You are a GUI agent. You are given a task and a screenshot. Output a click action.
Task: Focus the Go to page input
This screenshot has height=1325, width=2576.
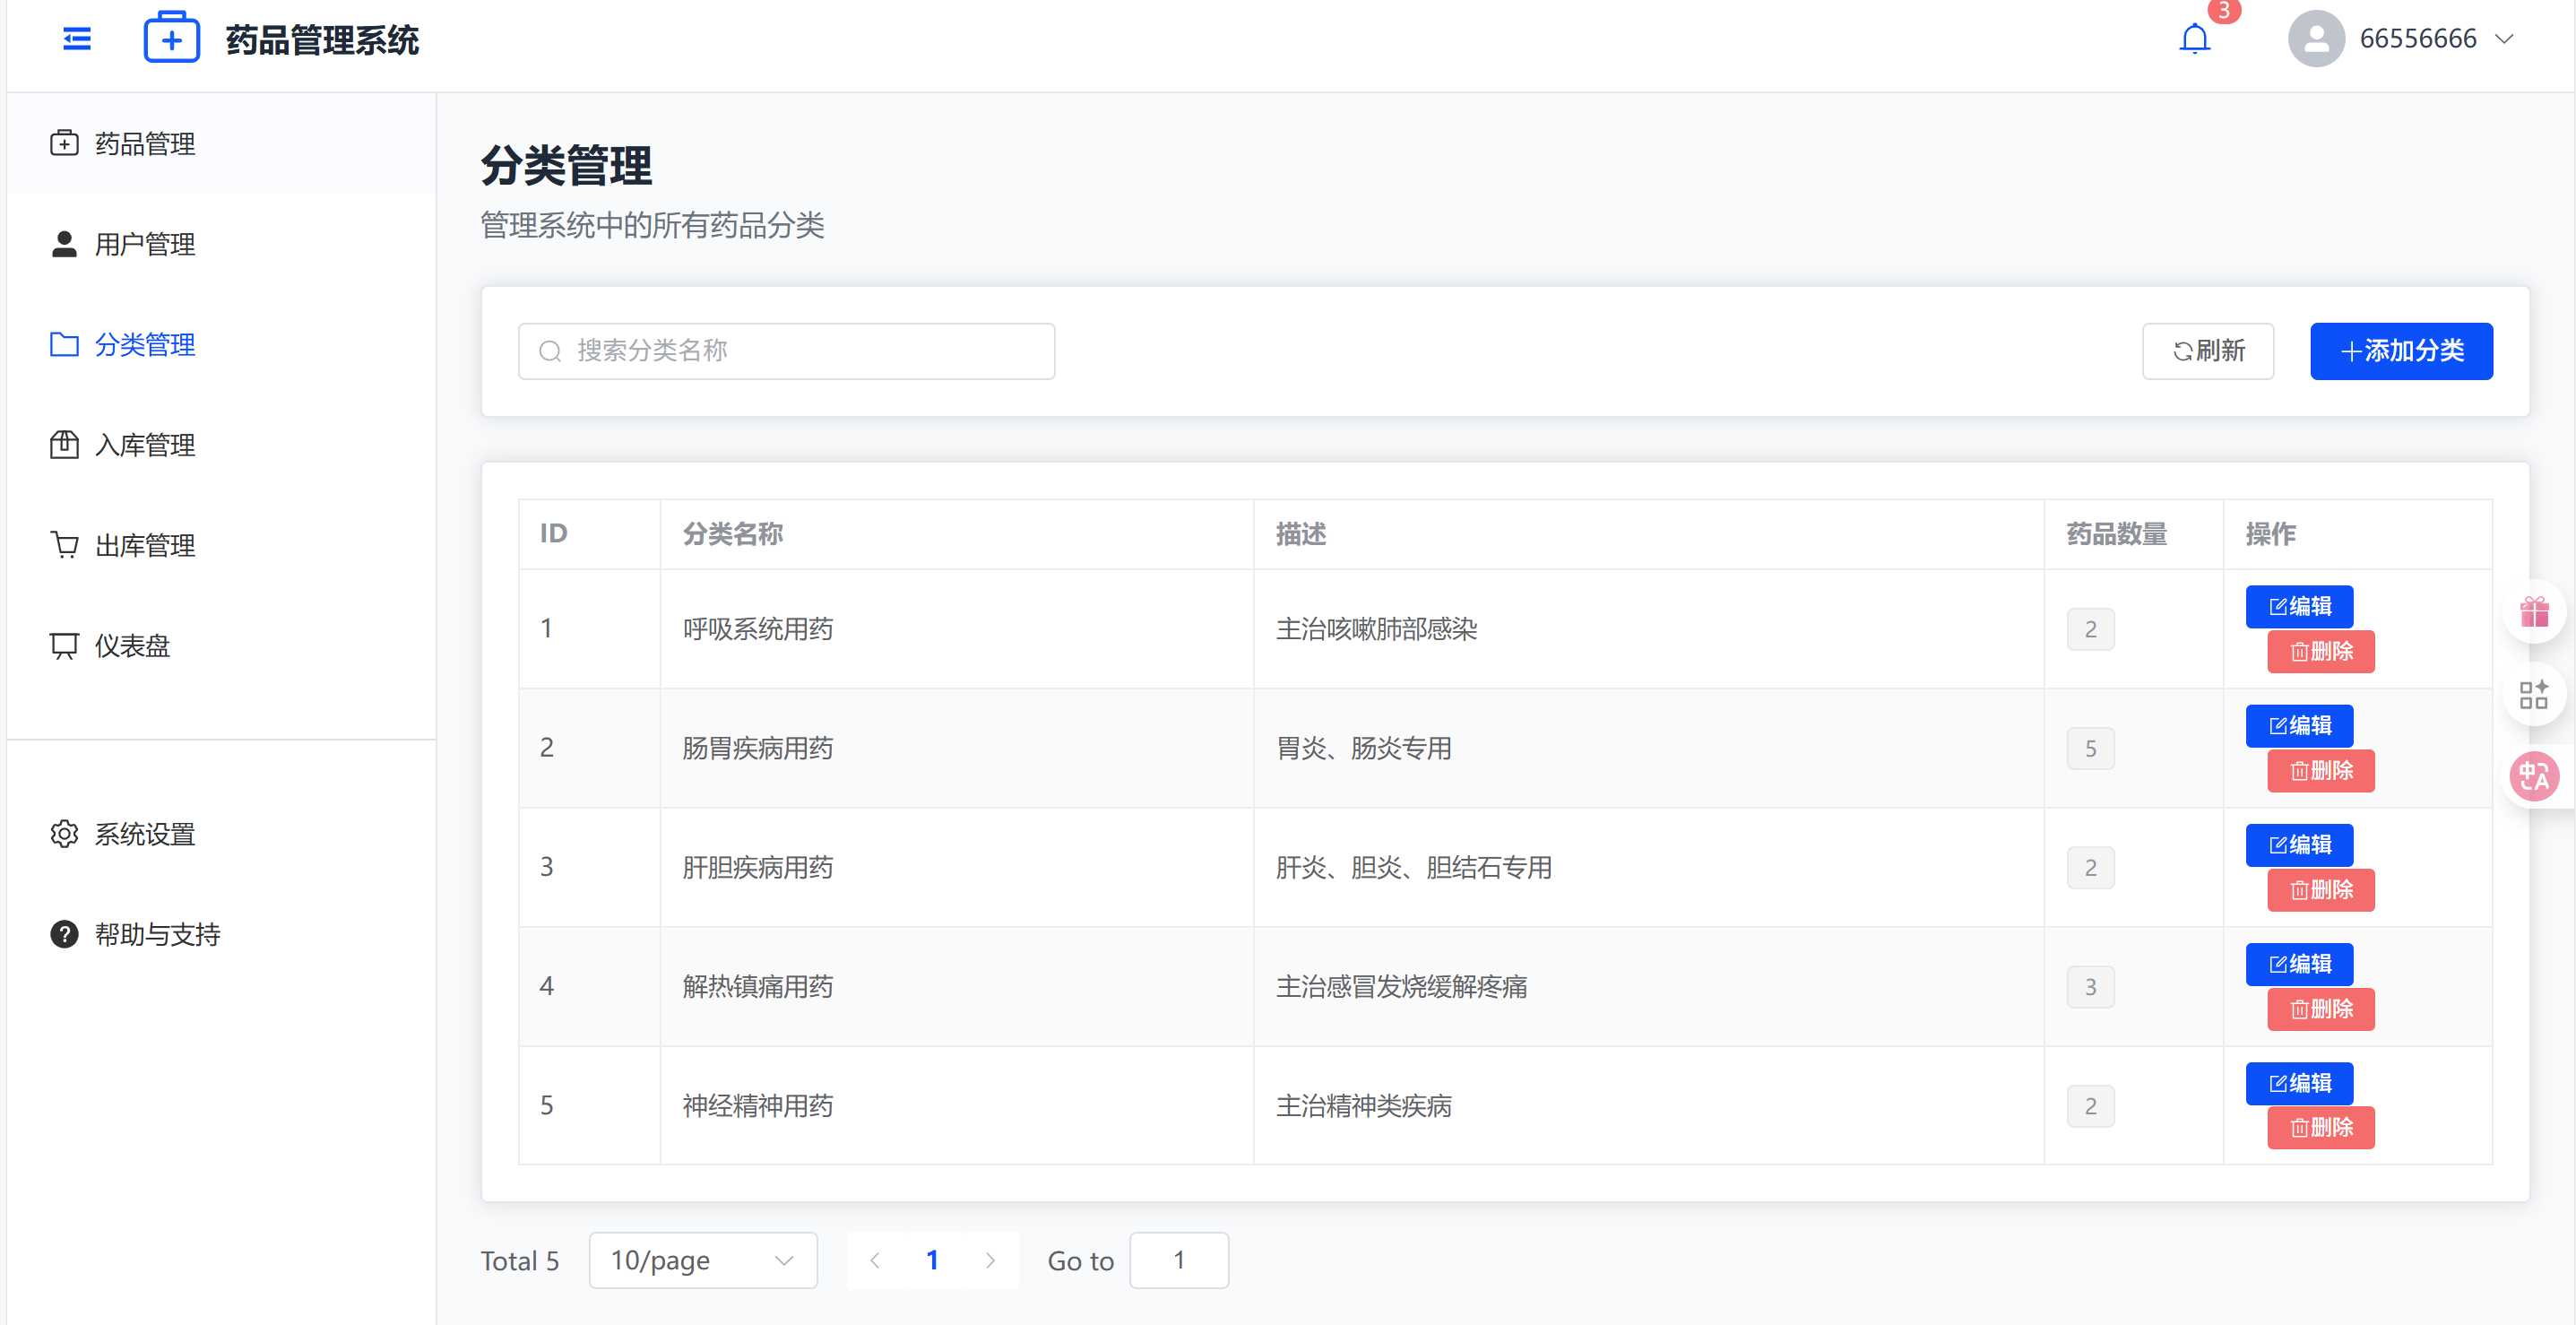1178,1260
